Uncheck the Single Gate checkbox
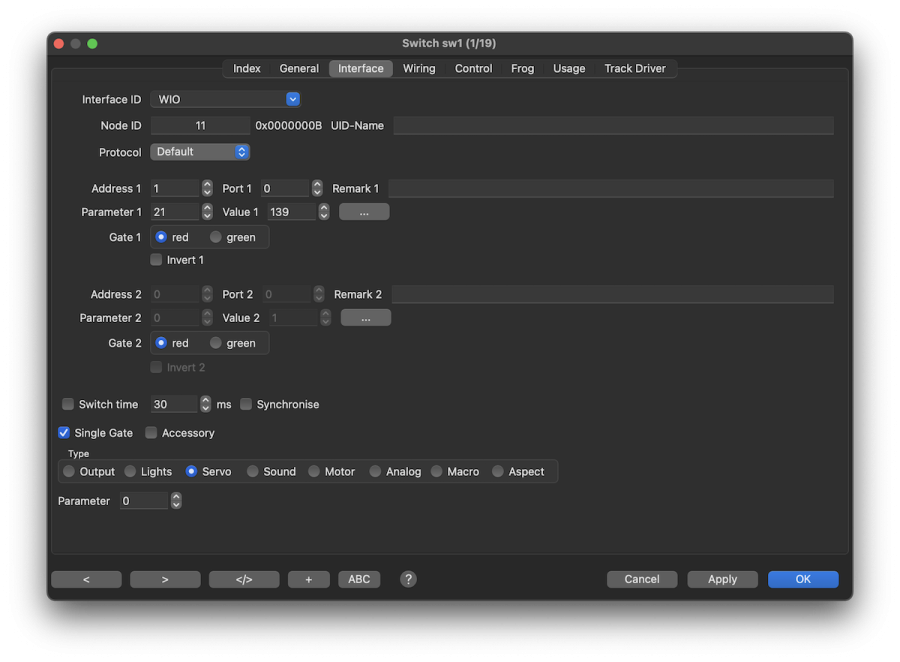This screenshot has height=662, width=900. click(64, 433)
